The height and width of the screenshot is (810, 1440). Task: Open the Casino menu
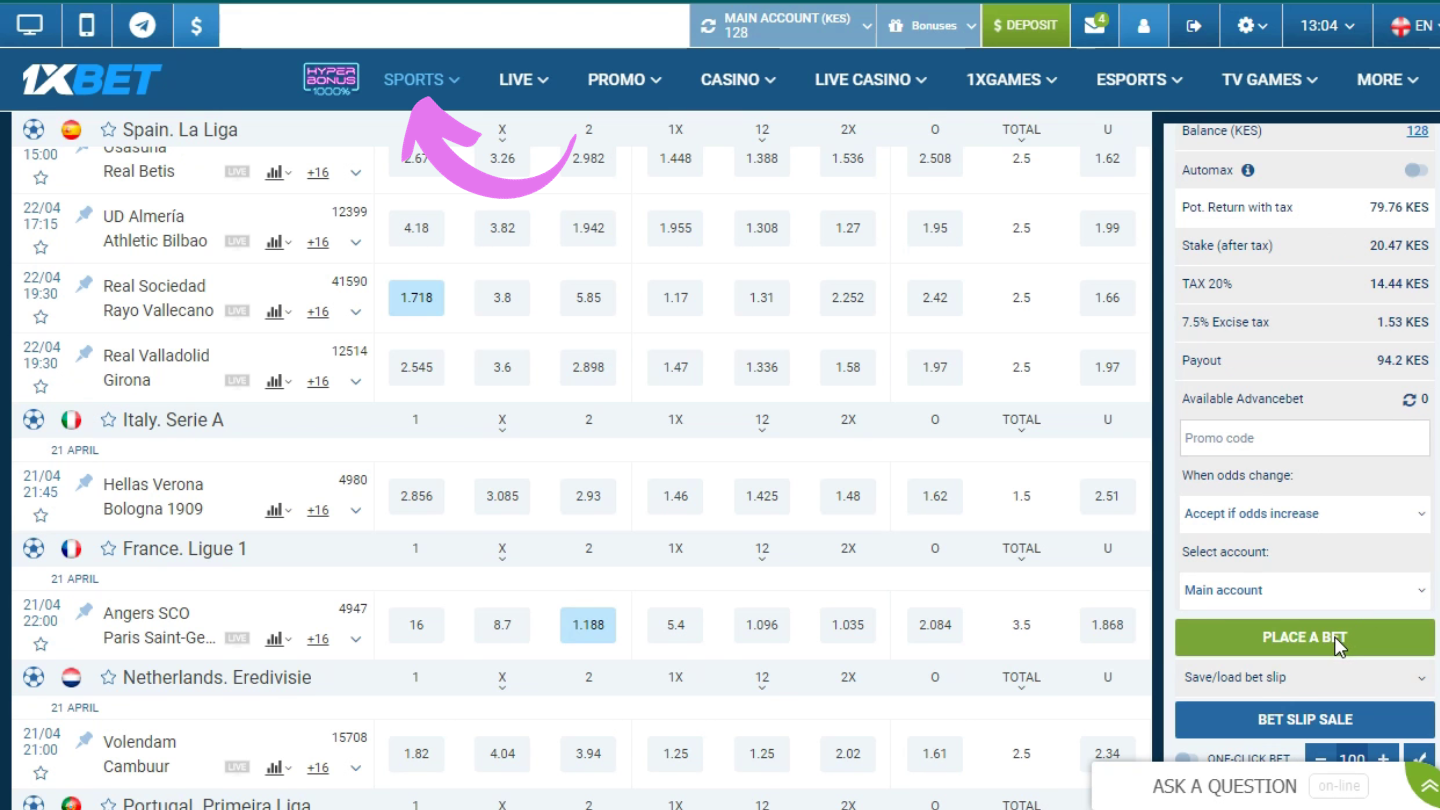point(739,79)
